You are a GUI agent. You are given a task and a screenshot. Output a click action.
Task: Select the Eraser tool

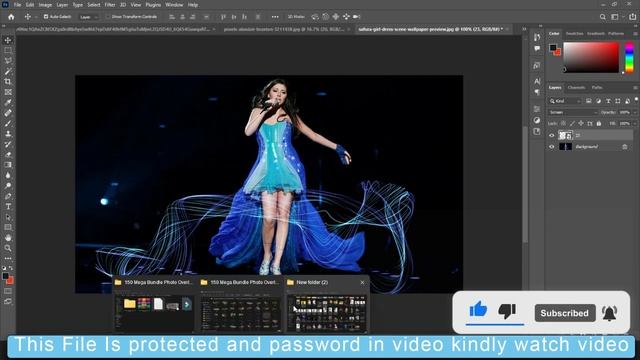click(8, 155)
